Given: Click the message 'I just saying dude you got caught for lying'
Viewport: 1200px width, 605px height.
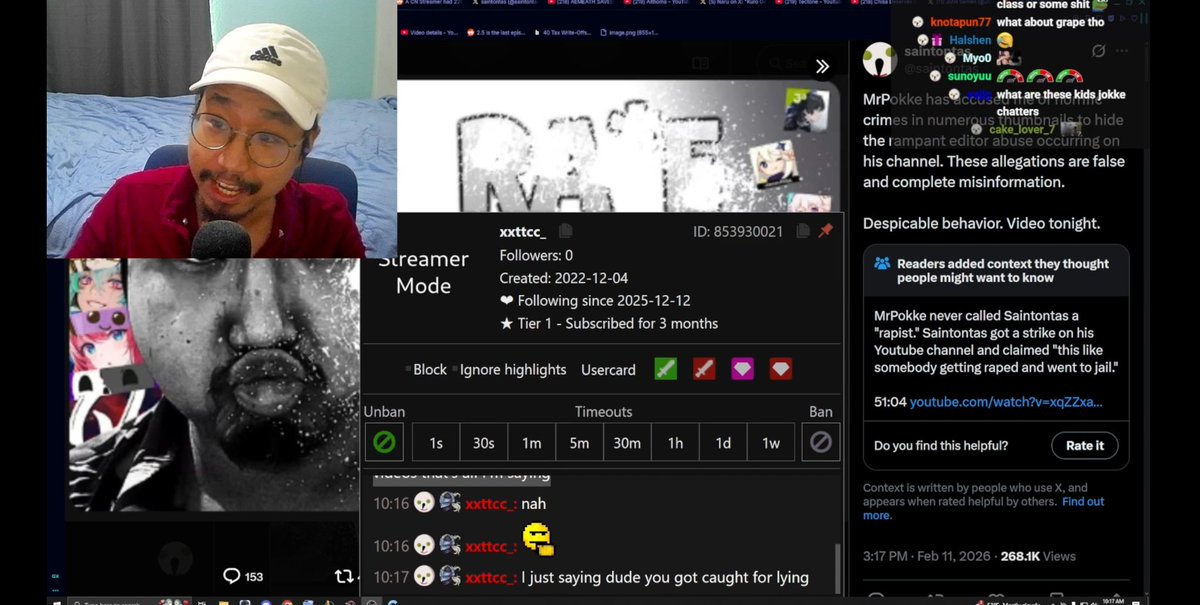Looking at the screenshot, I should click(x=665, y=577).
